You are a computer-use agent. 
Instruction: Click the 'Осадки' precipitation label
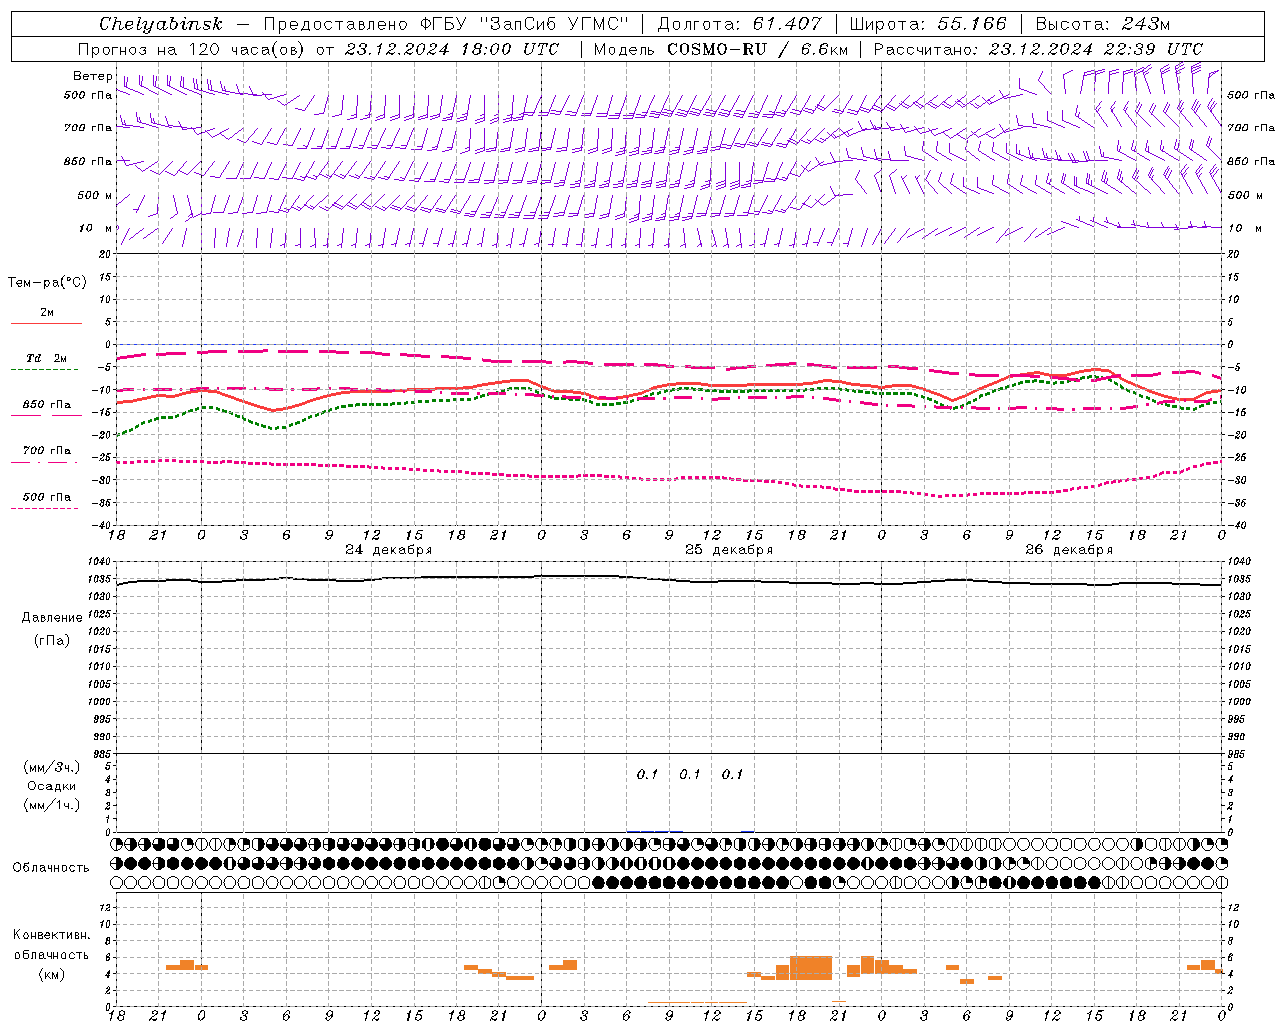coord(52,786)
